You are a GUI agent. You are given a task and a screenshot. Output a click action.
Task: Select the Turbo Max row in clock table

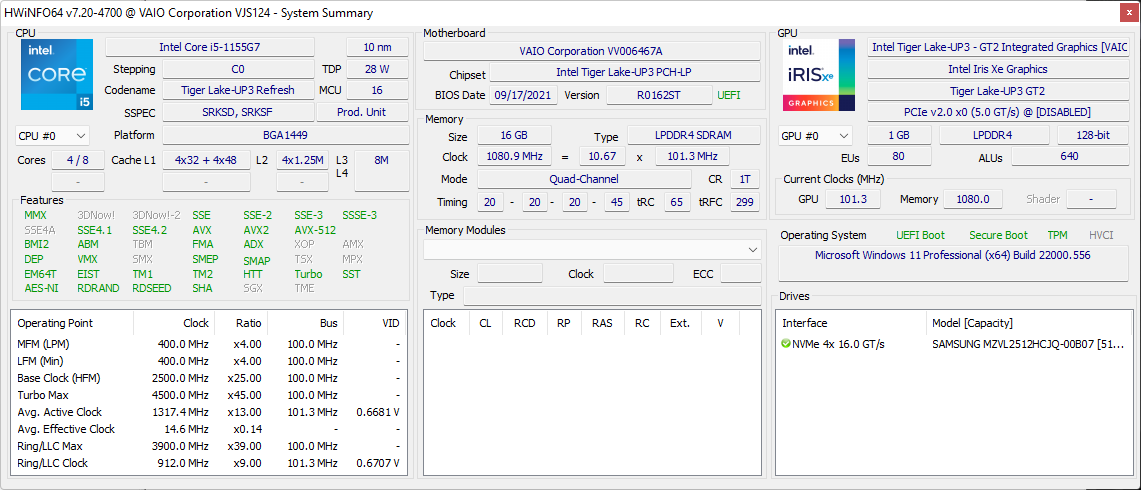click(x=205, y=395)
